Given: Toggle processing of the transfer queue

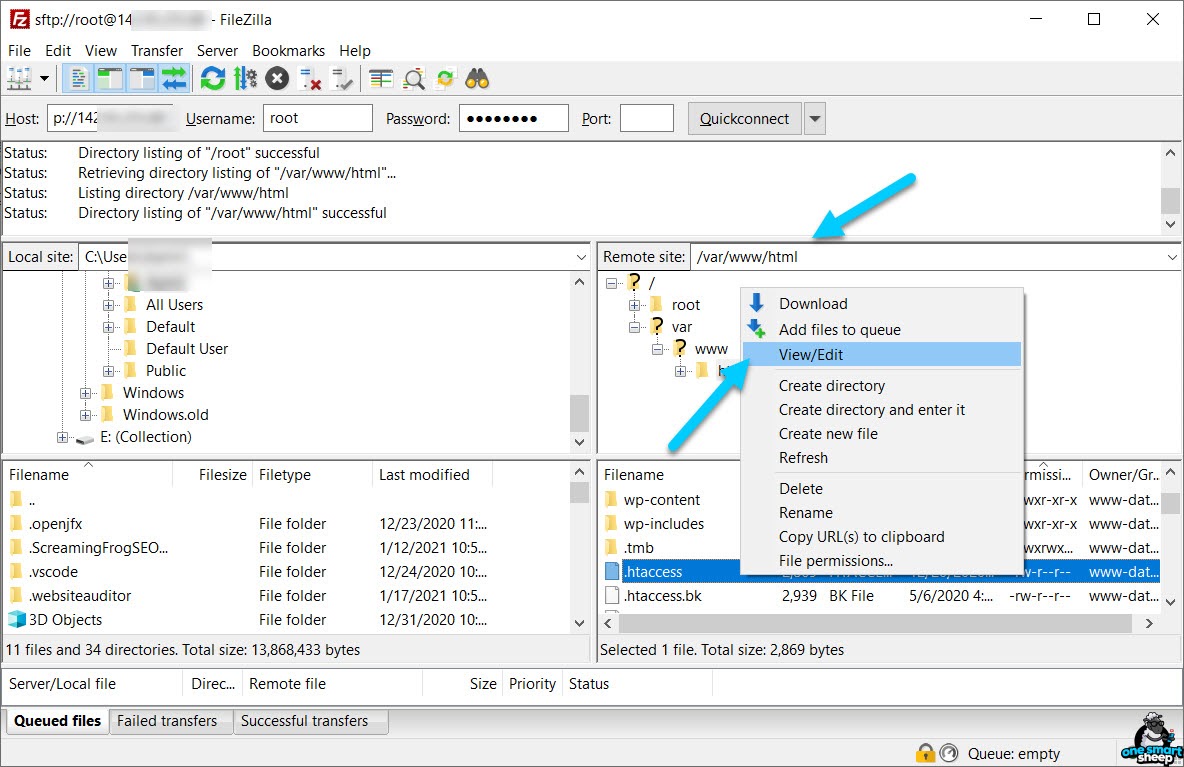Looking at the screenshot, I should 245,79.
